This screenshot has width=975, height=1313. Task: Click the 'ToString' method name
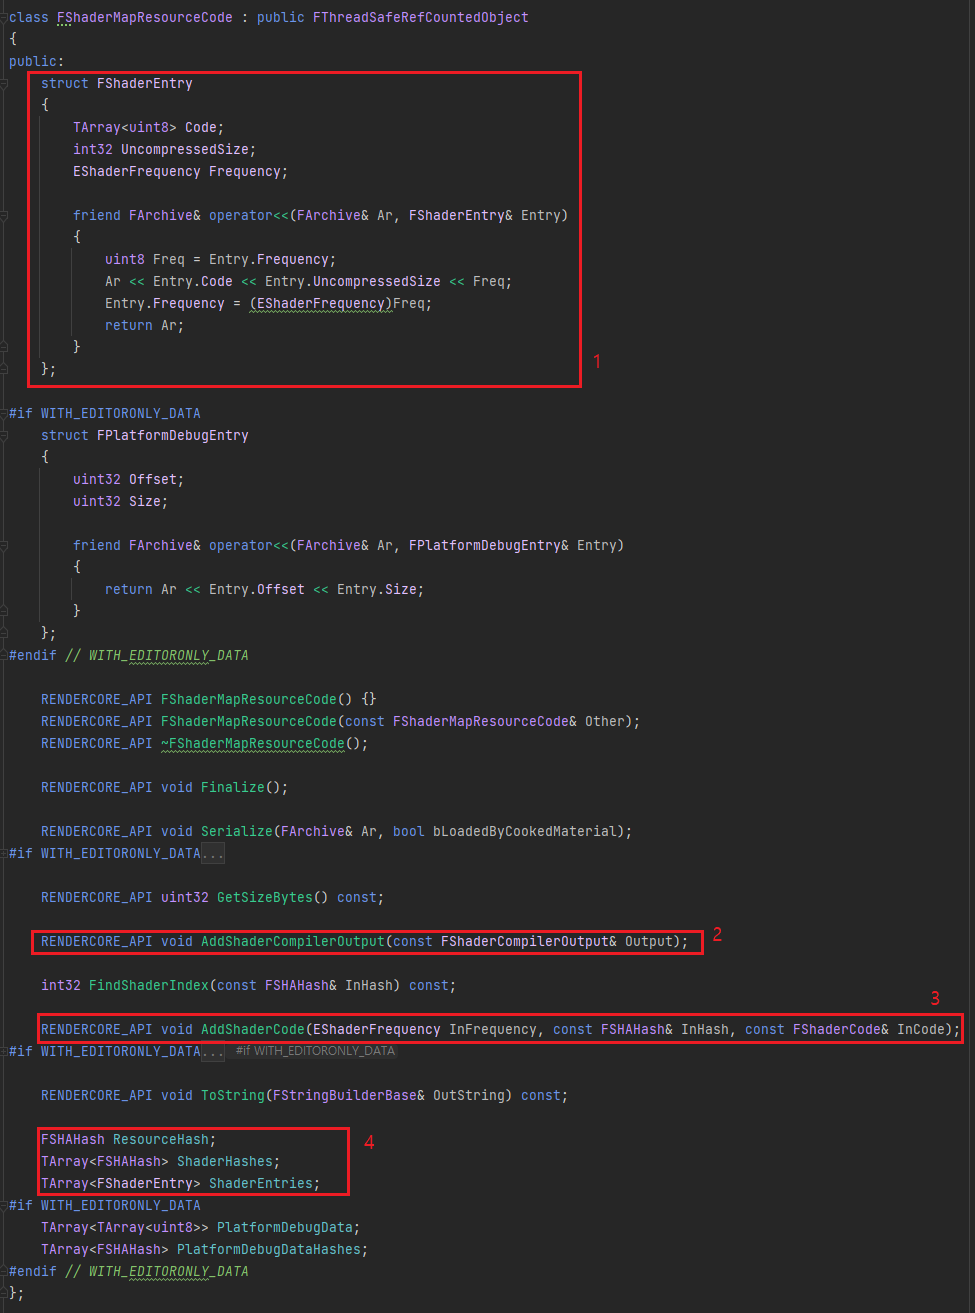coord(233,1095)
